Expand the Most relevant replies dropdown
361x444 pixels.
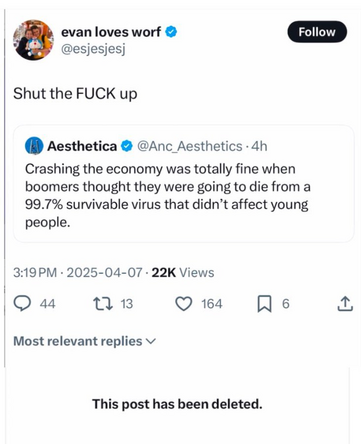(x=84, y=341)
